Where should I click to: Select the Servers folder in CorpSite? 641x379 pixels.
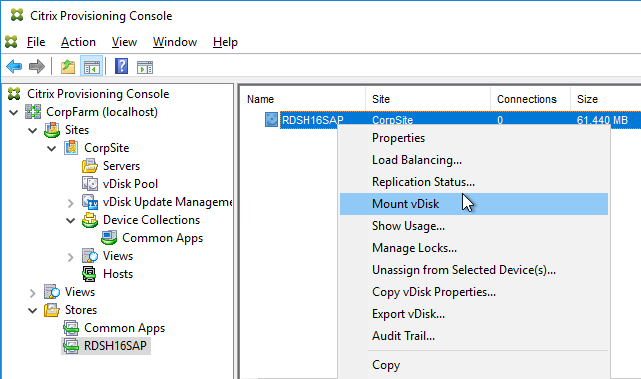click(x=121, y=166)
